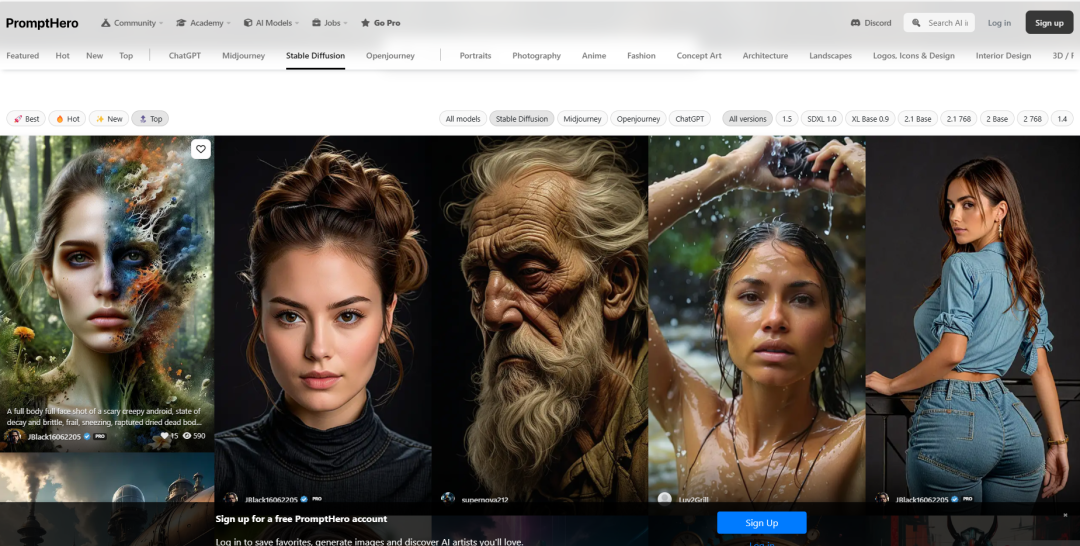This screenshot has width=1080, height=546.
Task: Open supernova212 user profile
Action: click(x=485, y=500)
